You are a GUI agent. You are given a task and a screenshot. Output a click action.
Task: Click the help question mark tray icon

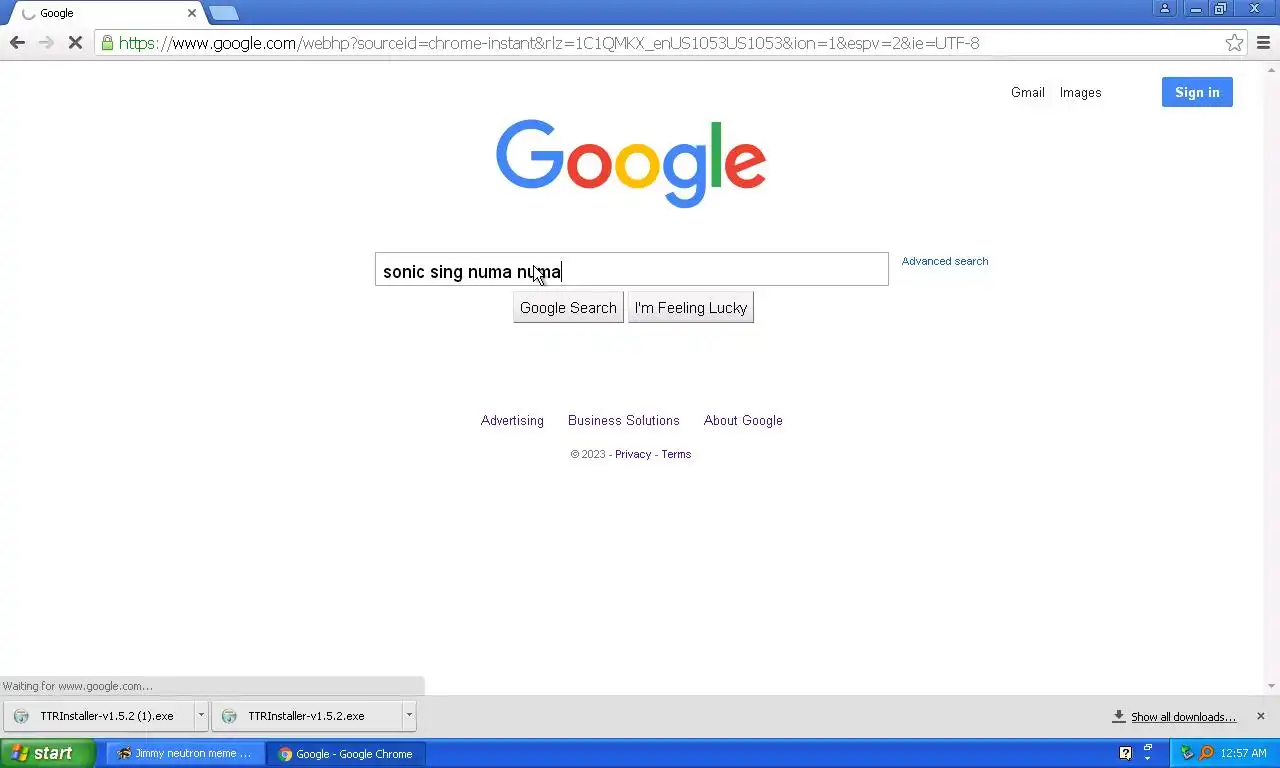1125,753
